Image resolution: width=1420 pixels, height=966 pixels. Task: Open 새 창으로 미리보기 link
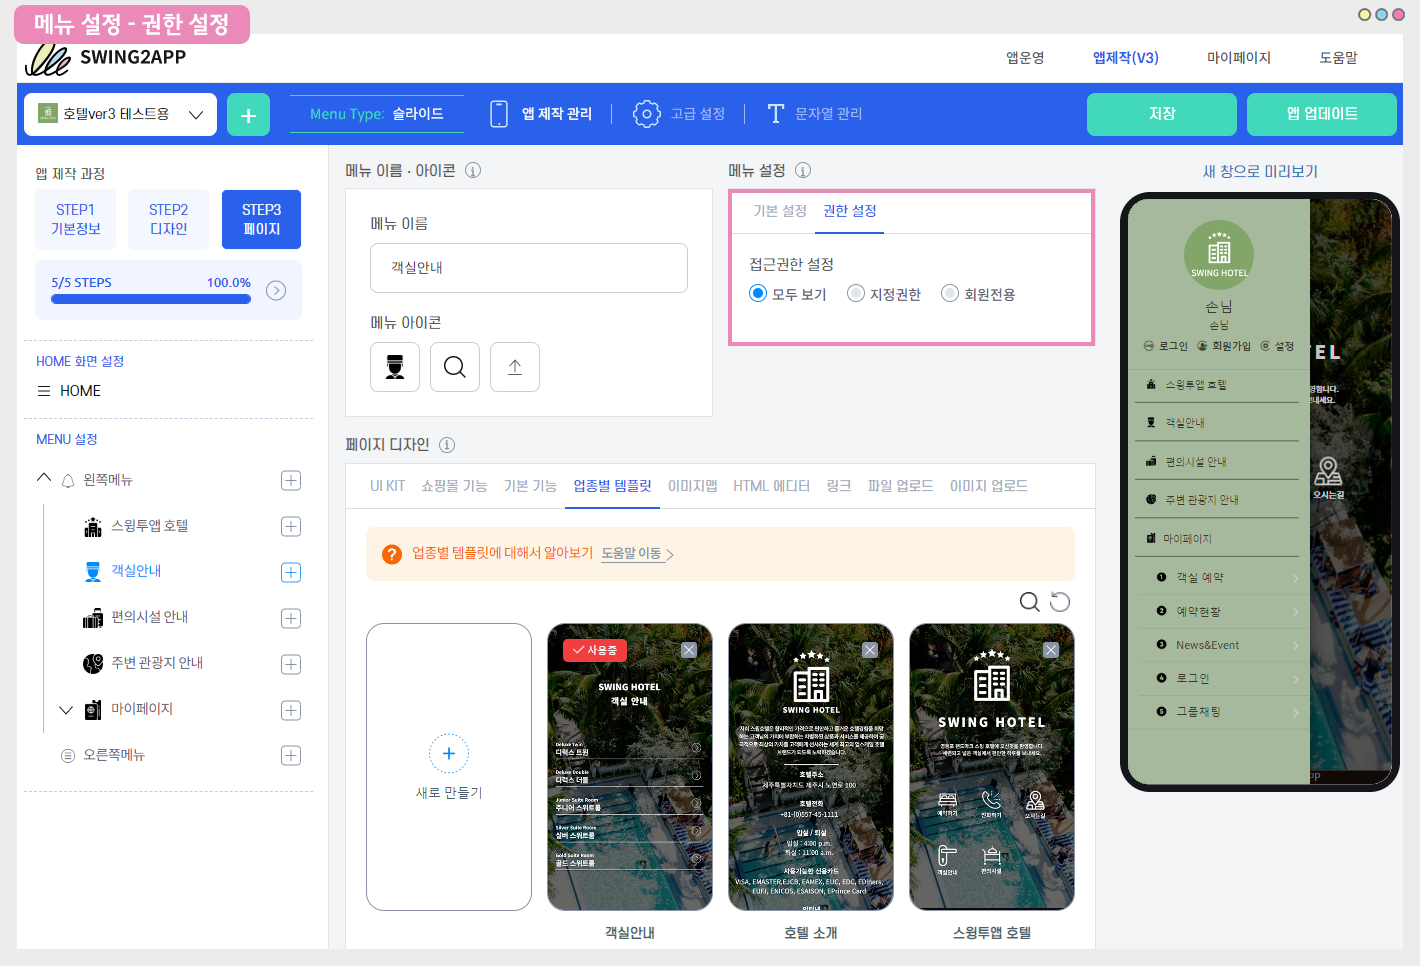1260,172
